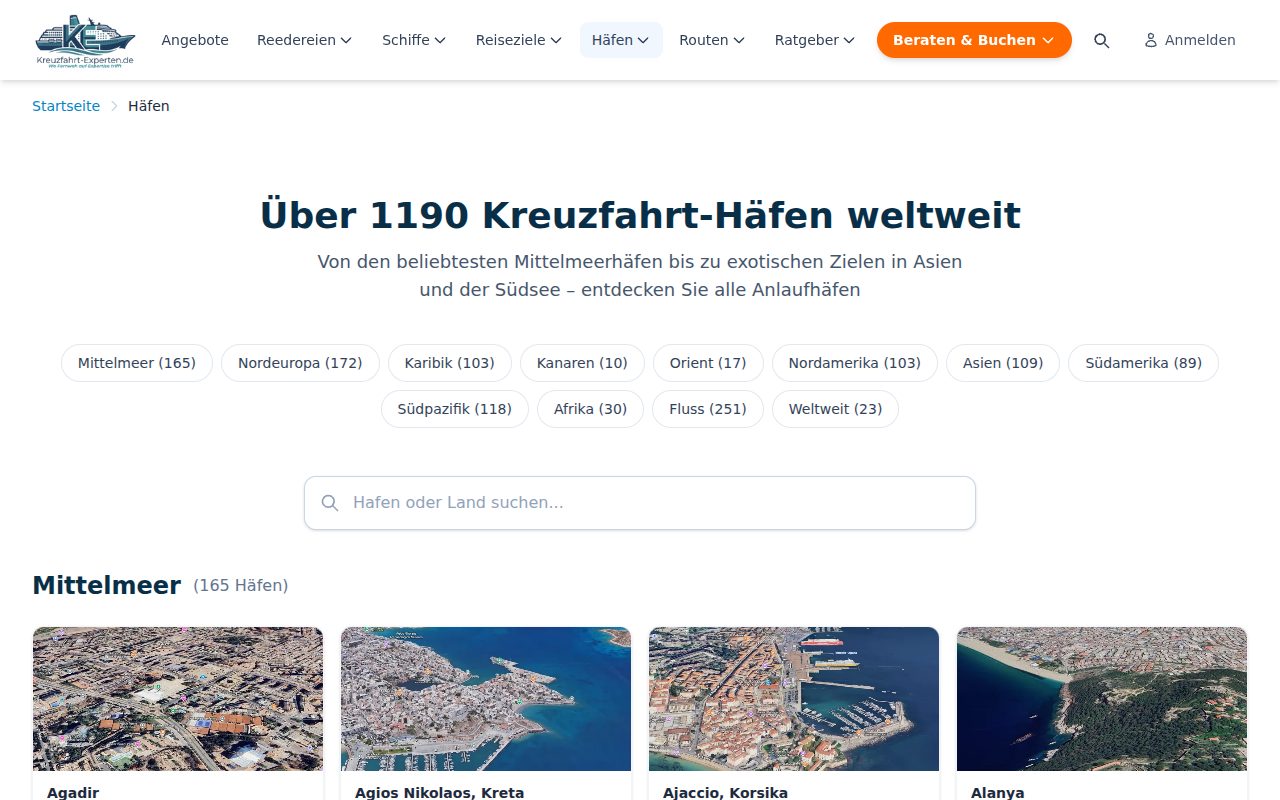Click the 'Häfen' breadcrumb text
Viewport: 1280px width, 800px height.
click(x=149, y=106)
